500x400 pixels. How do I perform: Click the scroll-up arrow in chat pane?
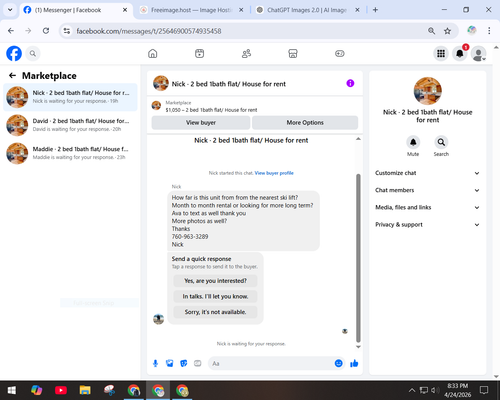tap(358, 139)
